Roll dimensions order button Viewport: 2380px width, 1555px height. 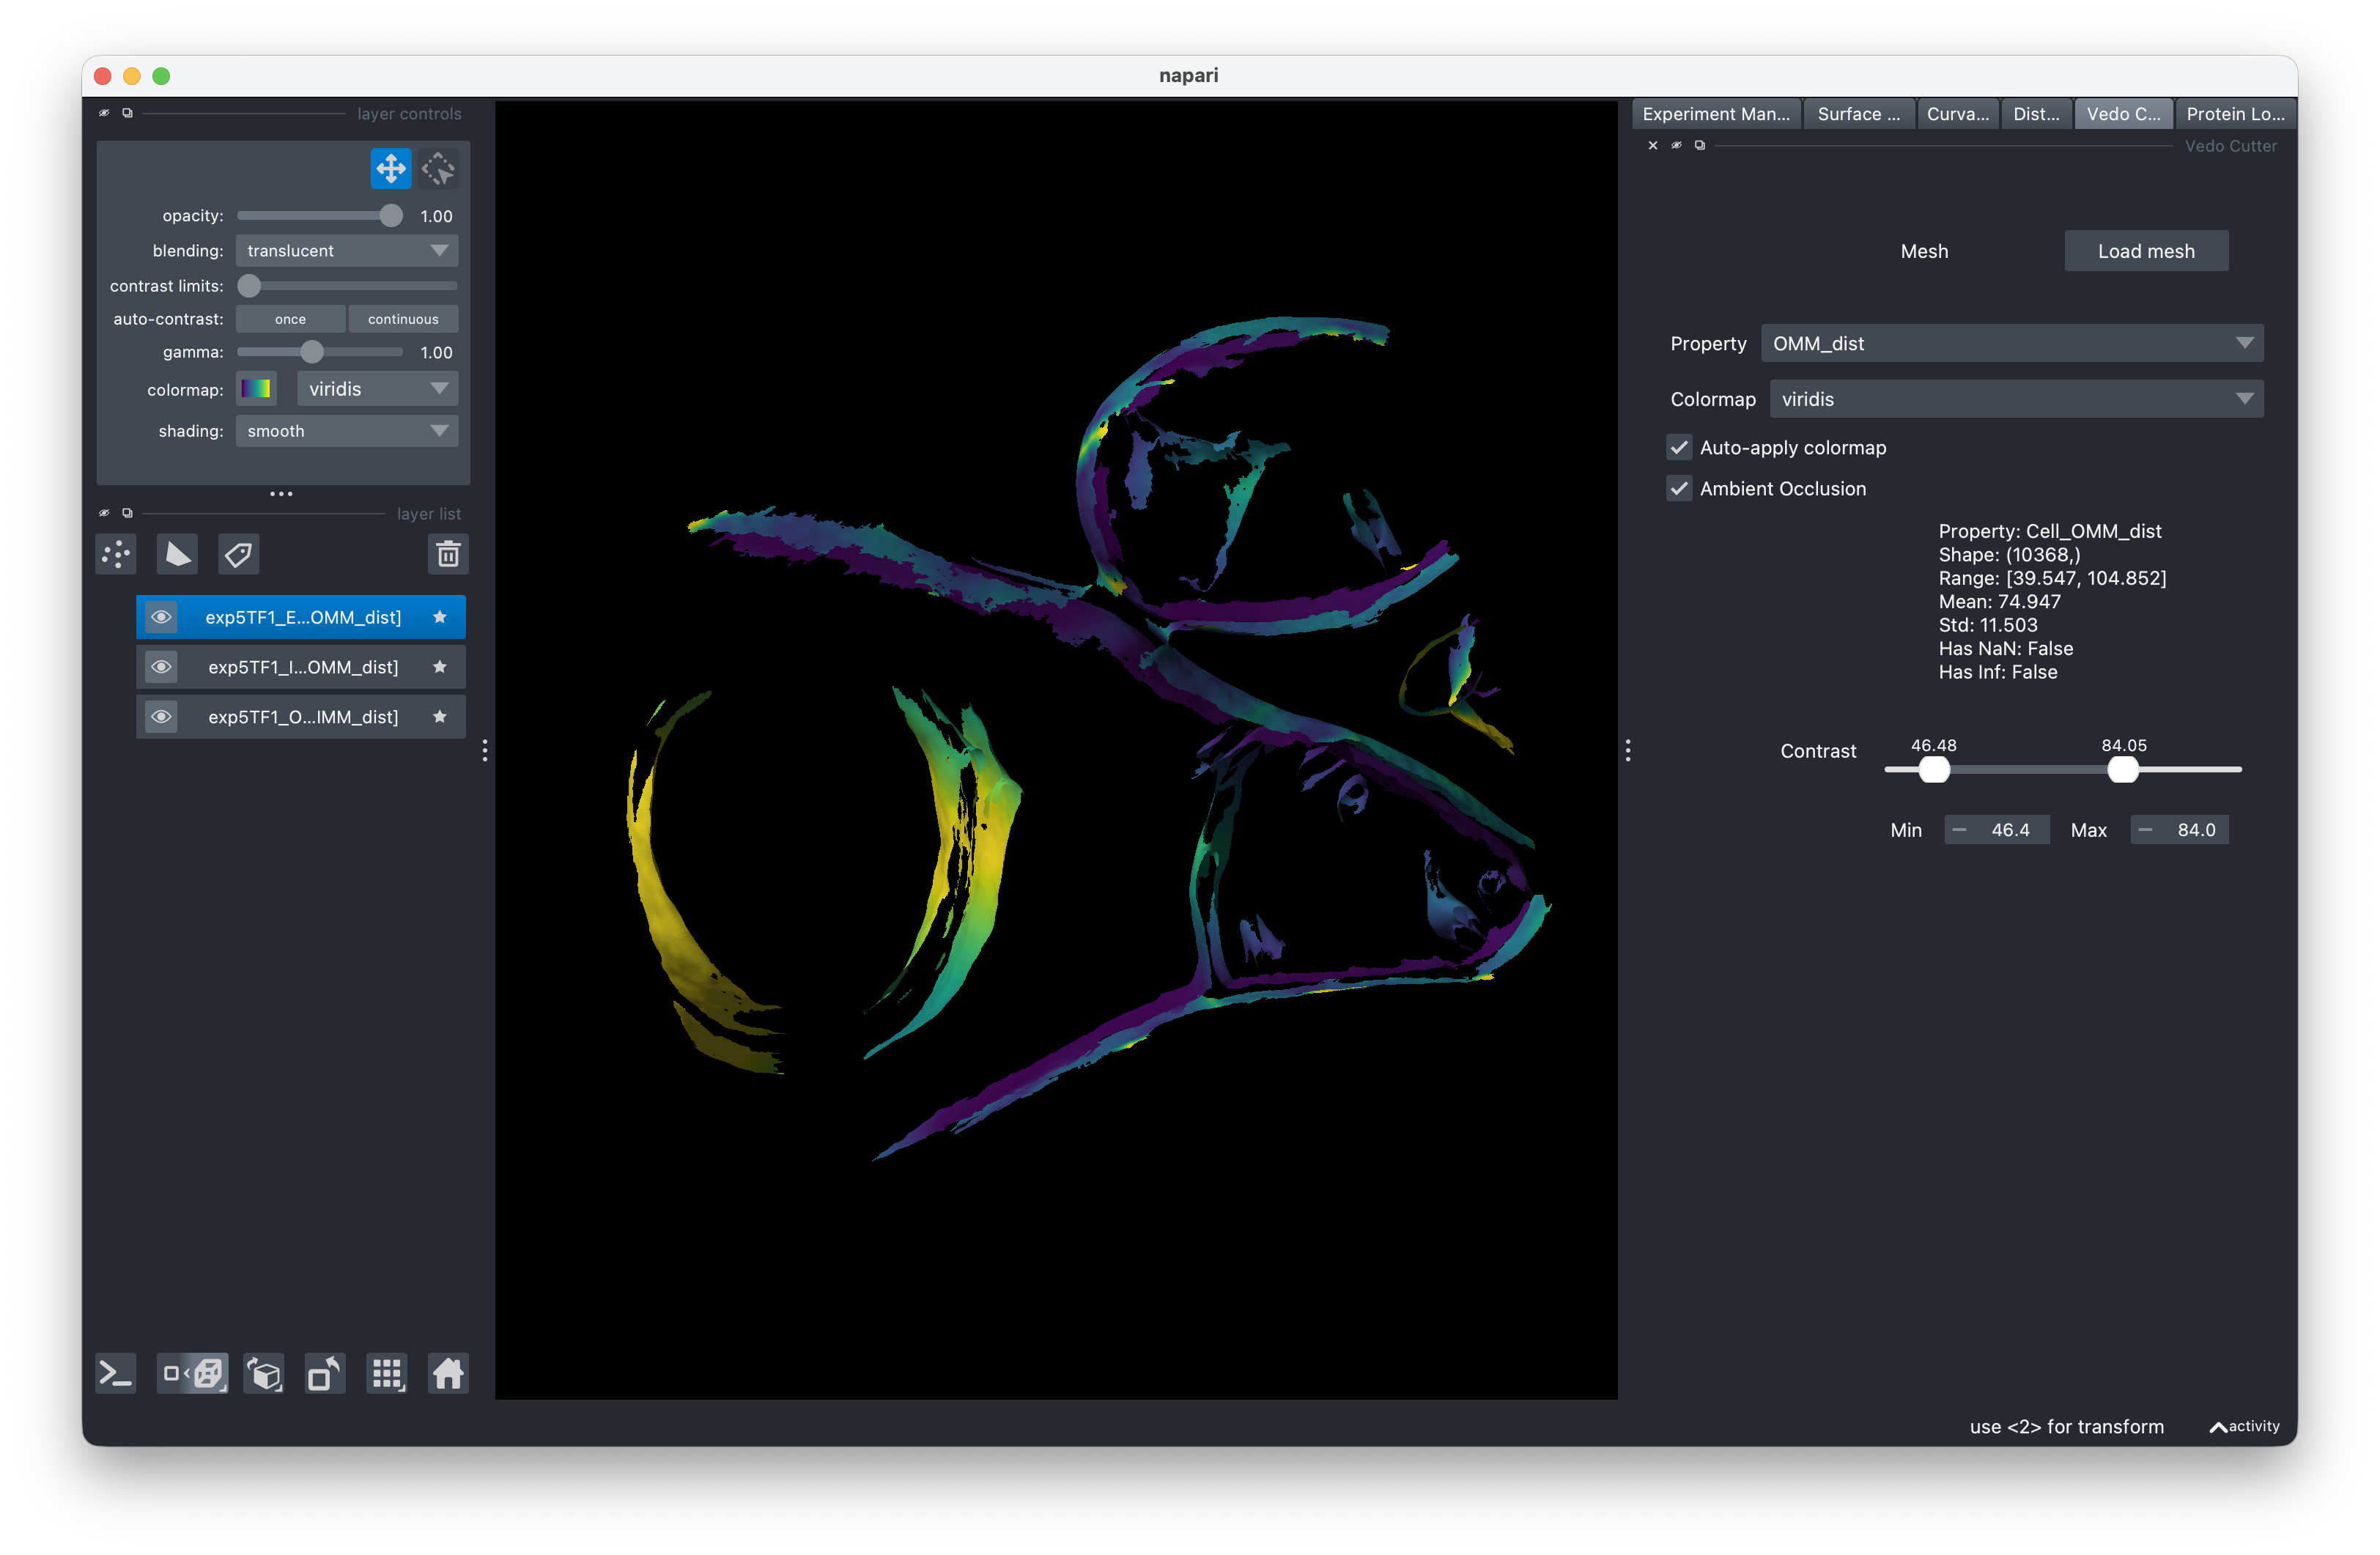(x=265, y=1373)
